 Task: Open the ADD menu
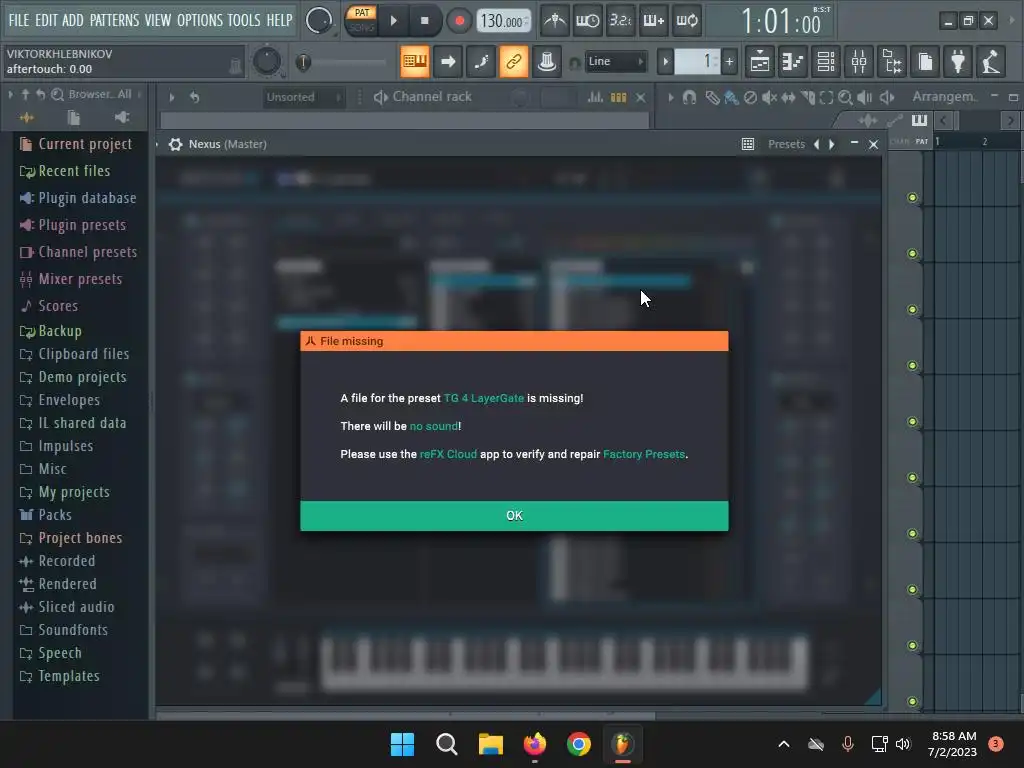(72, 20)
